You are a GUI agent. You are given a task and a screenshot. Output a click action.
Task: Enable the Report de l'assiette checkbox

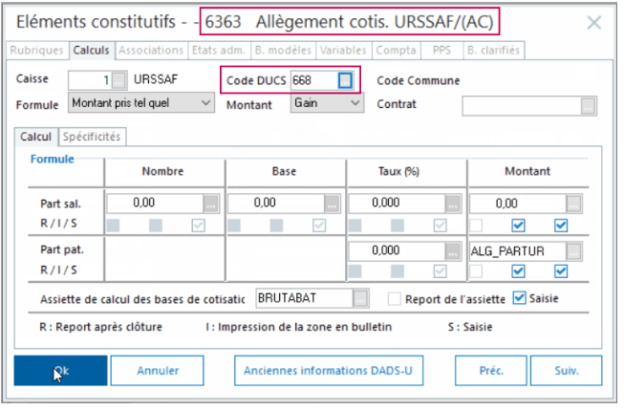[394, 299]
